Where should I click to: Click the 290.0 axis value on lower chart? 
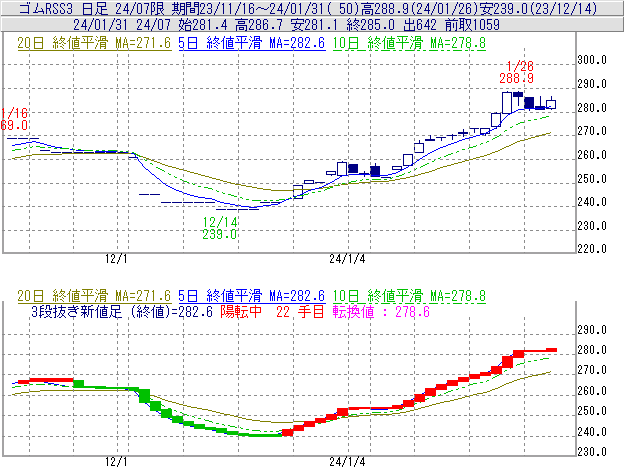pos(592,330)
